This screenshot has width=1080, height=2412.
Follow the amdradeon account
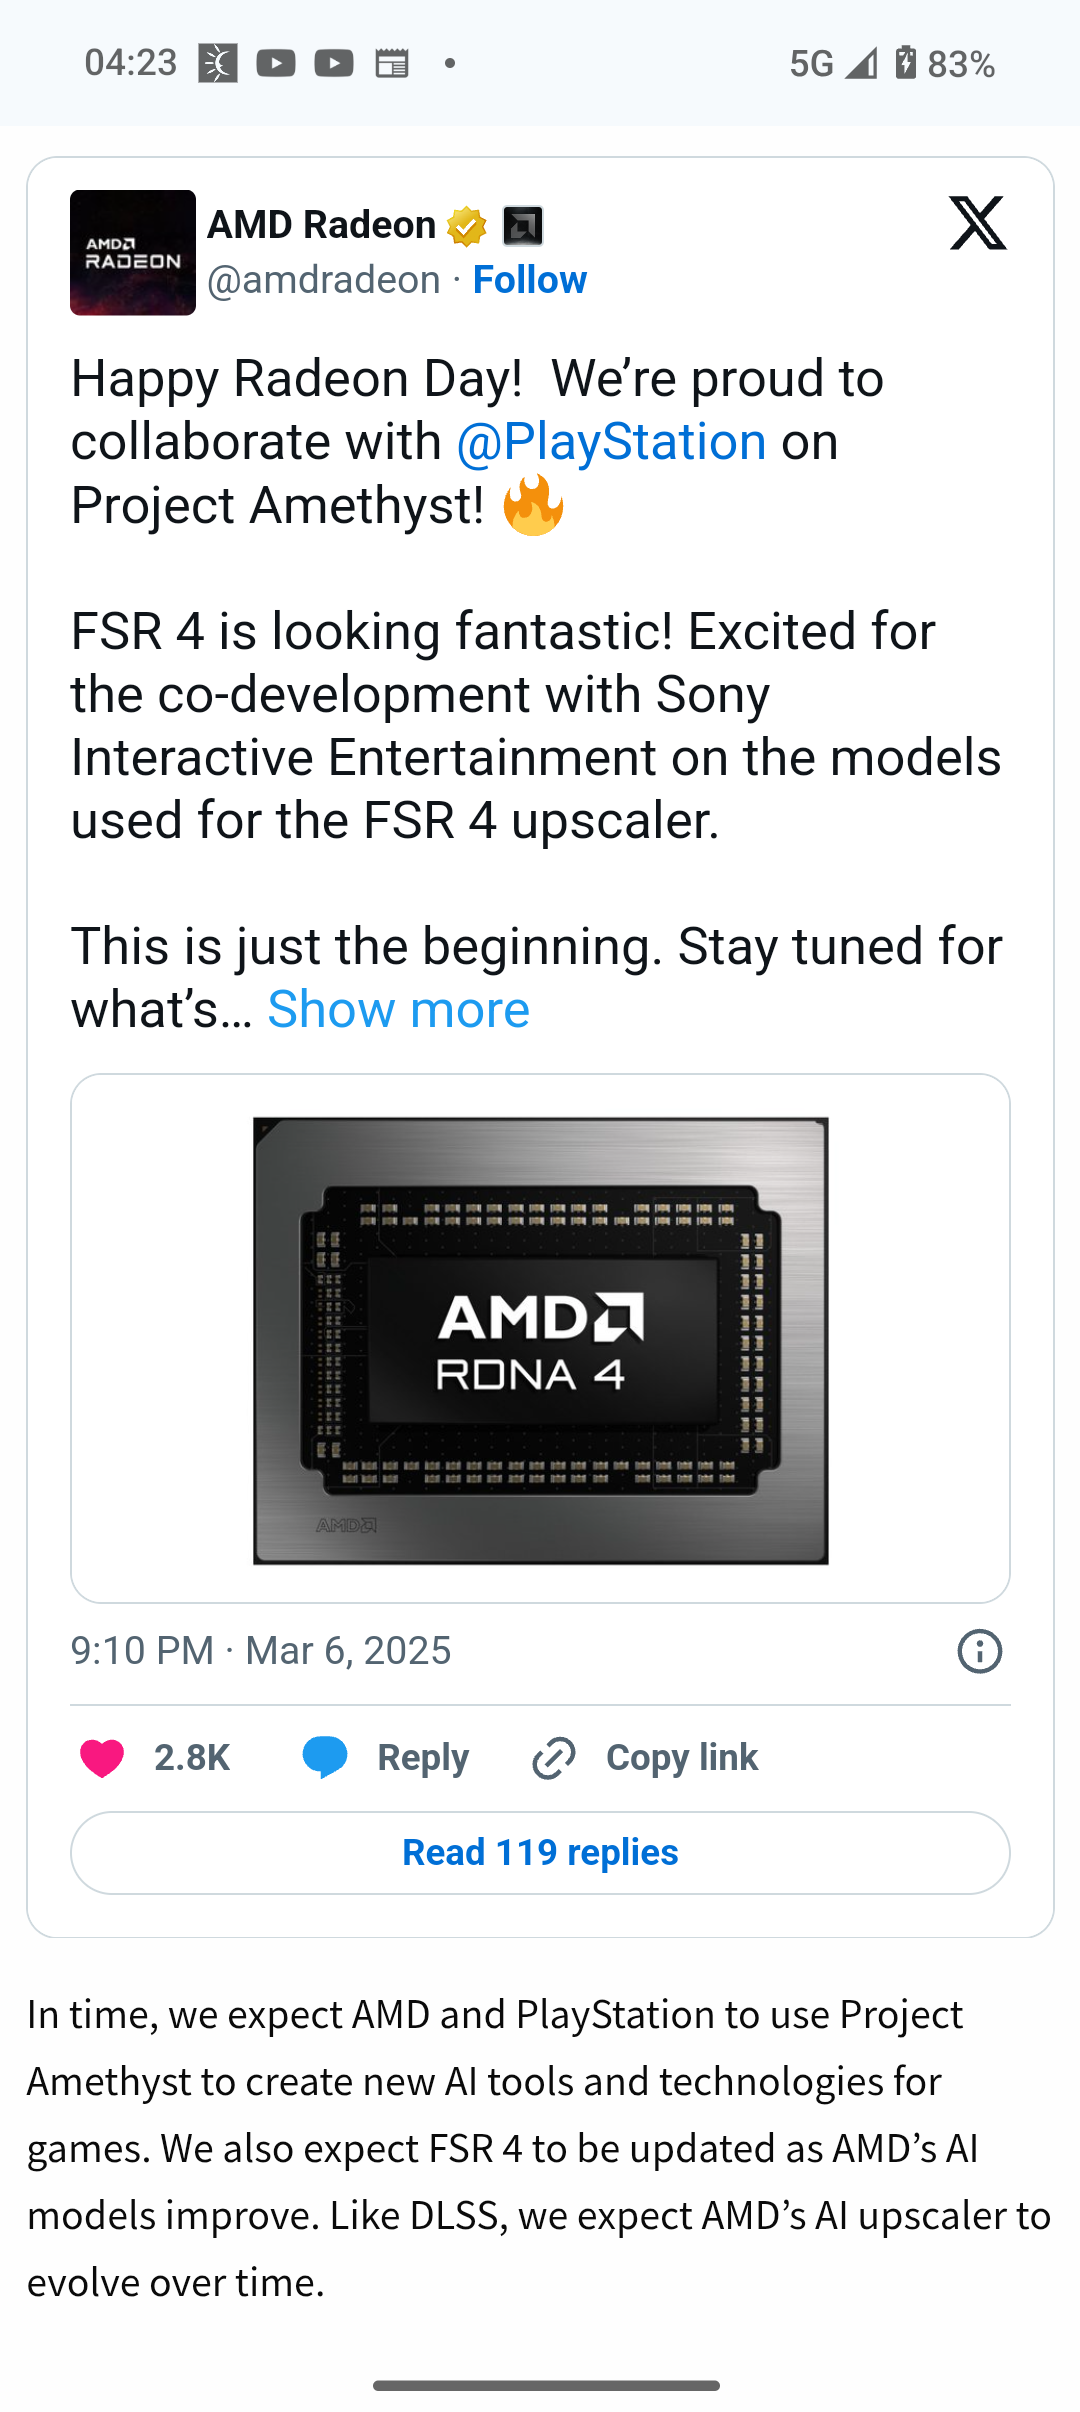tap(529, 280)
